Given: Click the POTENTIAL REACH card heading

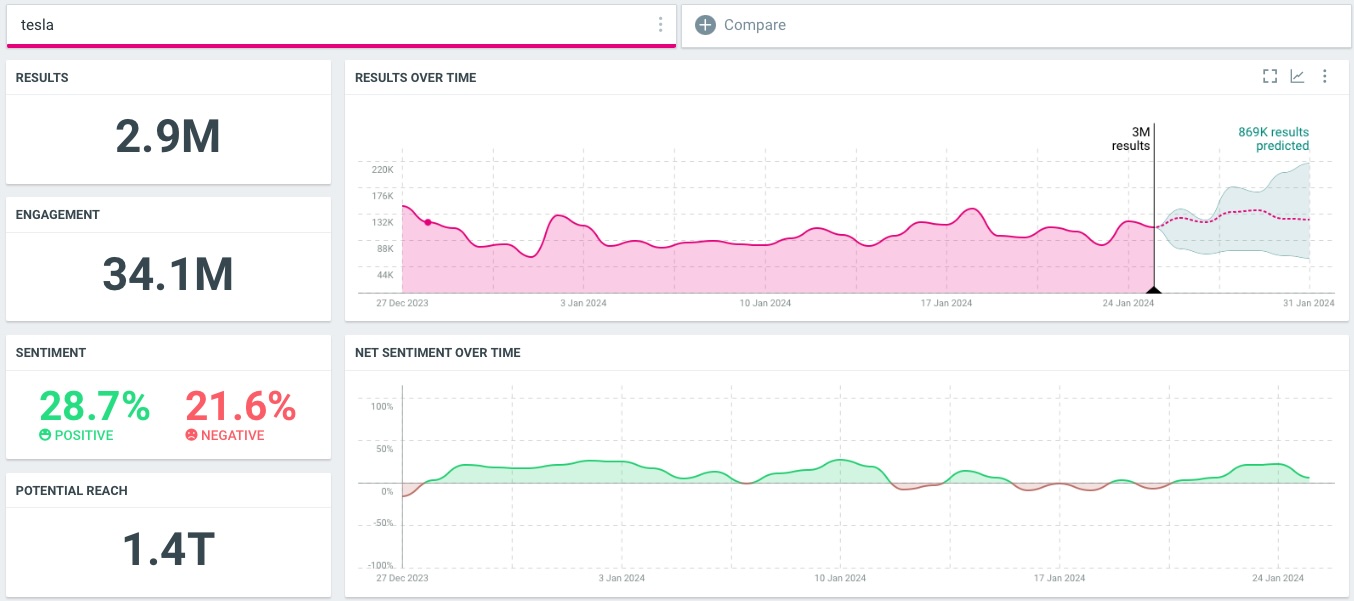Looking at the screenshot, I should pyautogui.click(x=72, y=491).
